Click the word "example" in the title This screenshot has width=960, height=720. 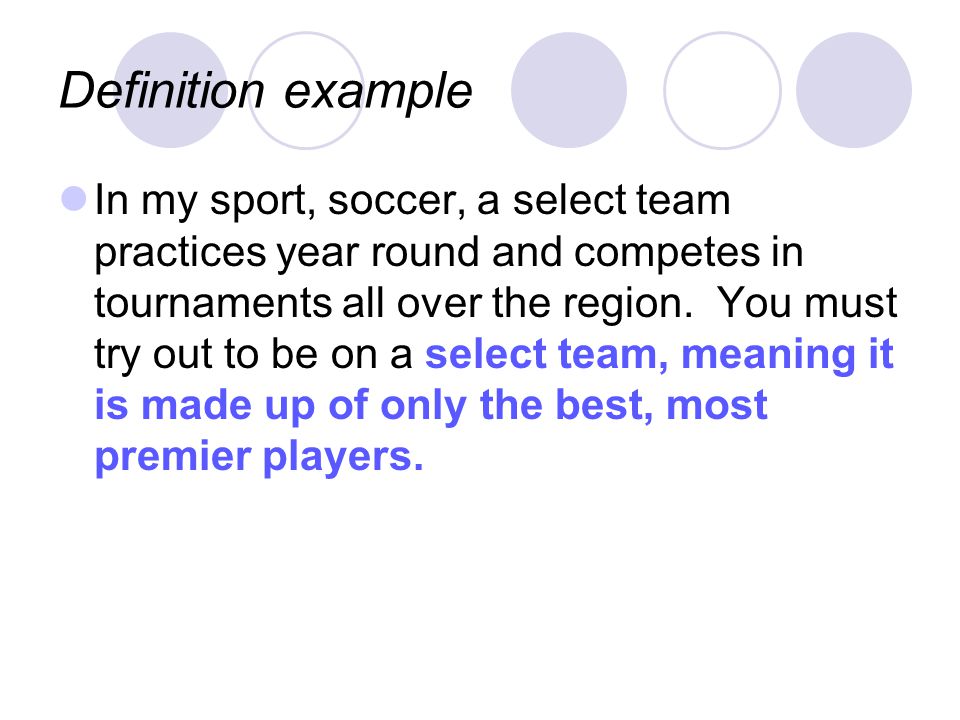click(x=378, y=93)
